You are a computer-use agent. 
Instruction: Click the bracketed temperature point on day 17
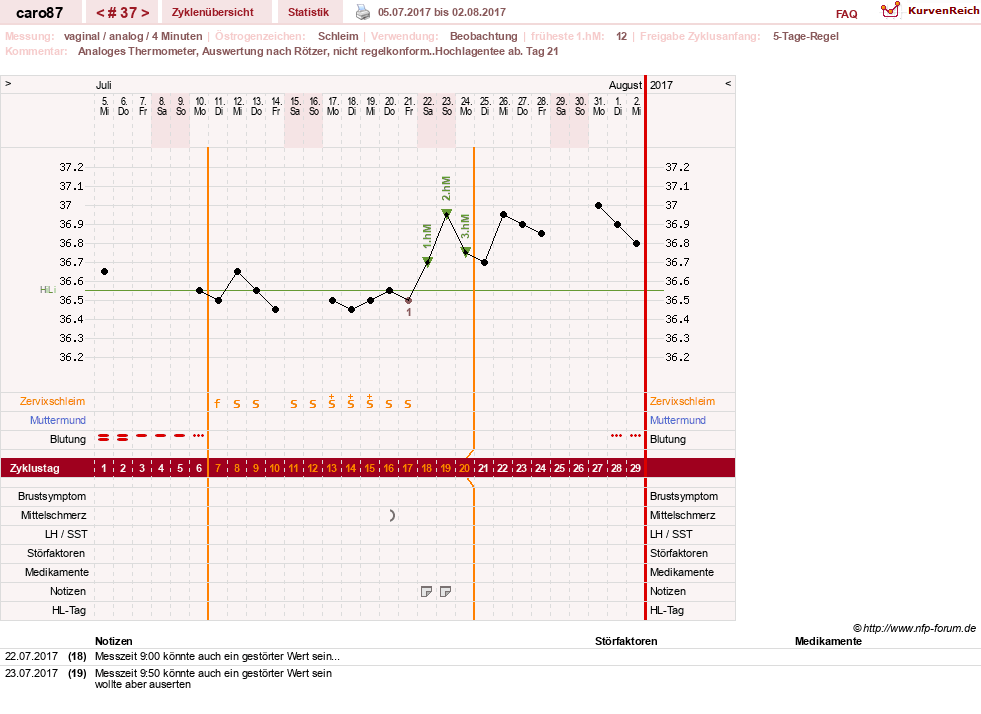point(409,300)
